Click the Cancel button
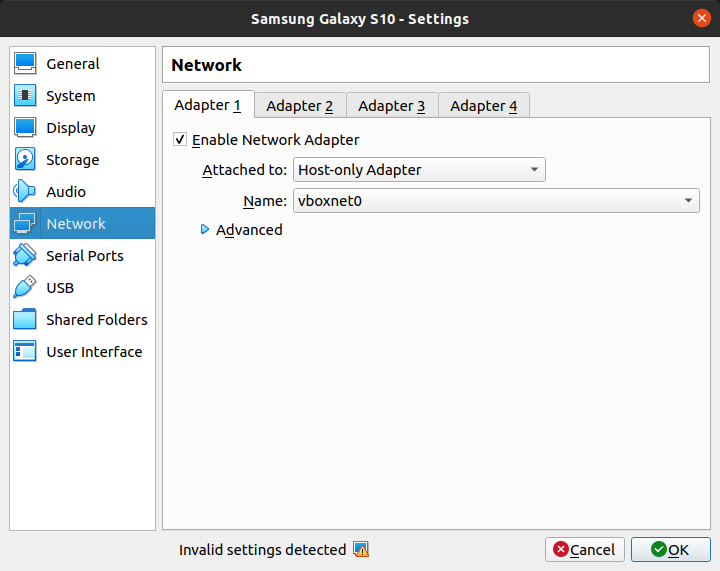 pos(585,549)
